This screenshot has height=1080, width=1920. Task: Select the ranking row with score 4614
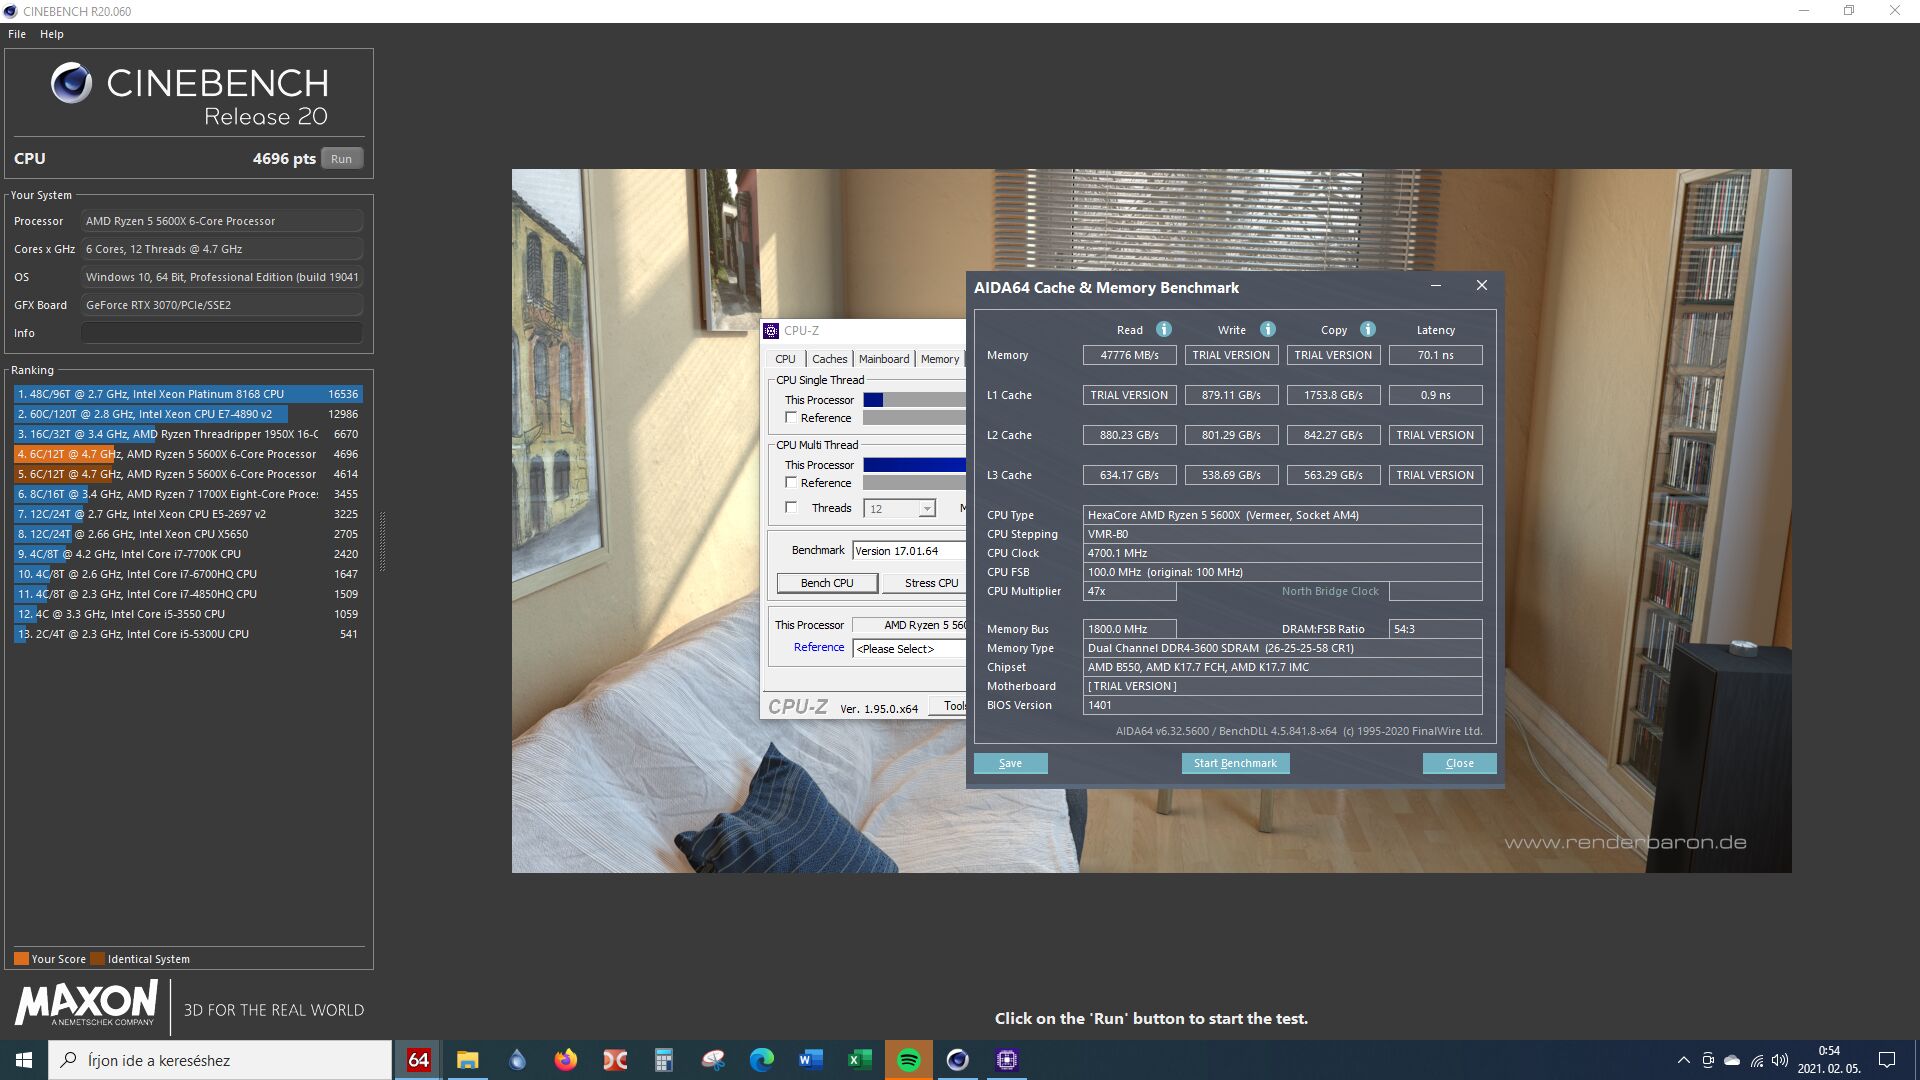(x=188, y=474)
